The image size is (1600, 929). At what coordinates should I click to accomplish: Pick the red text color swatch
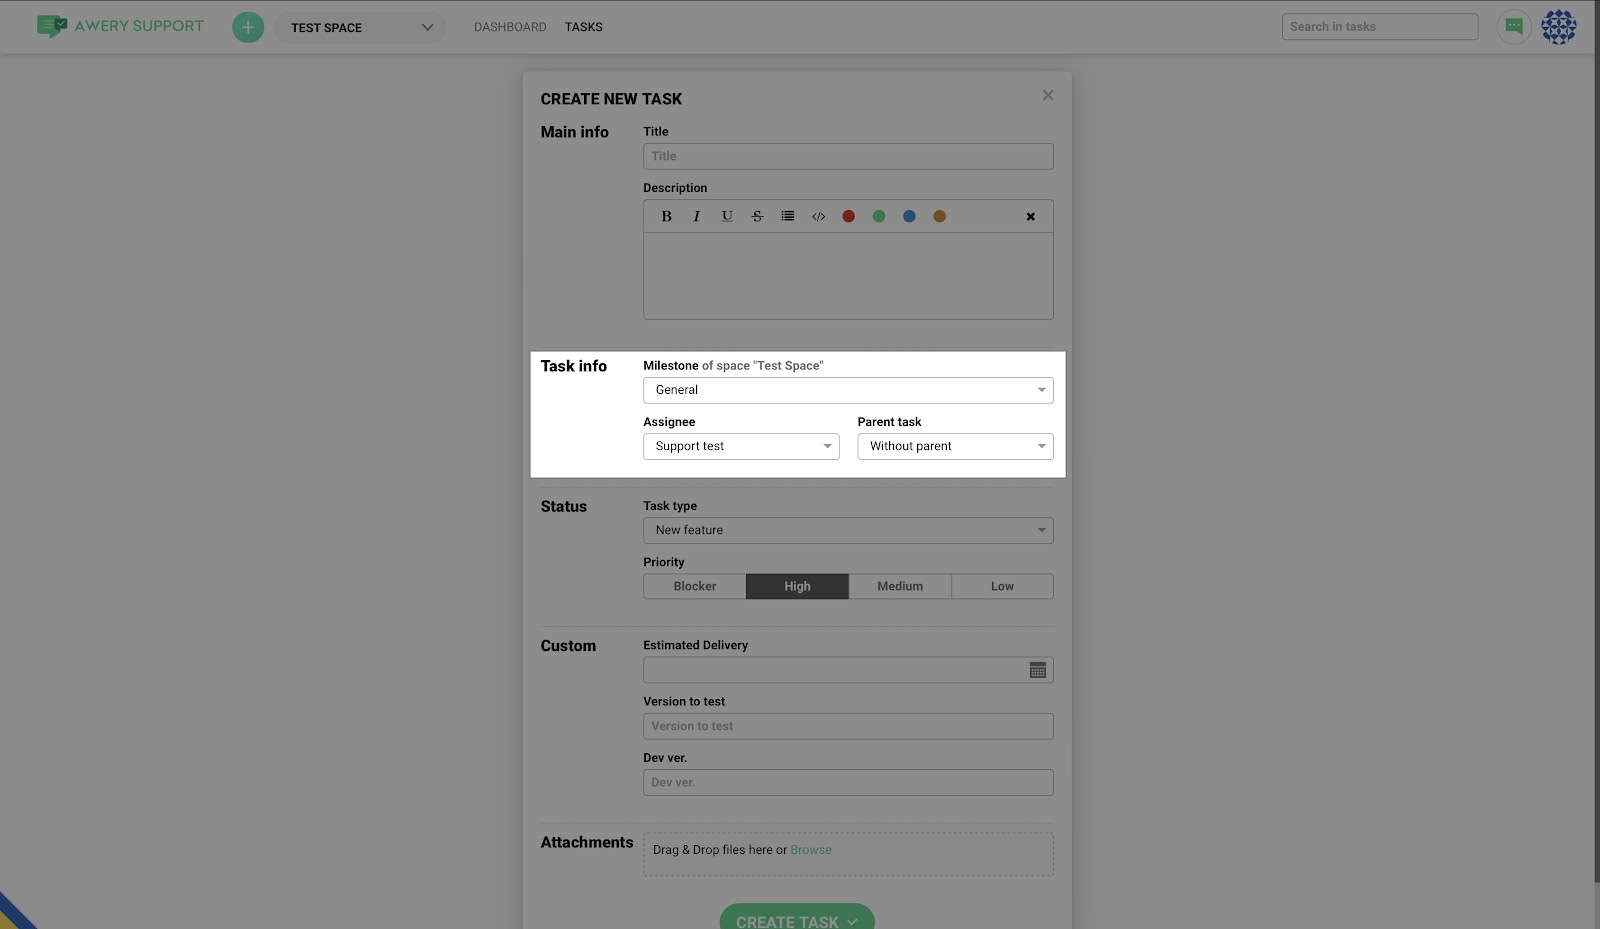tap(848, 216)
